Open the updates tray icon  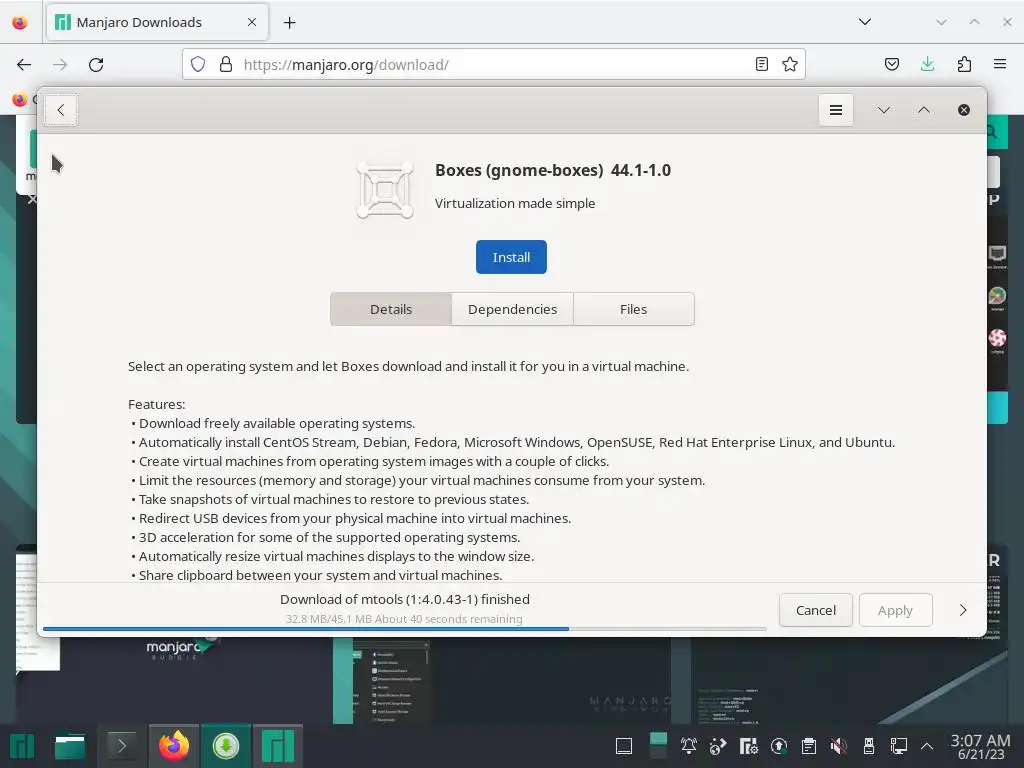pos(778,746)
